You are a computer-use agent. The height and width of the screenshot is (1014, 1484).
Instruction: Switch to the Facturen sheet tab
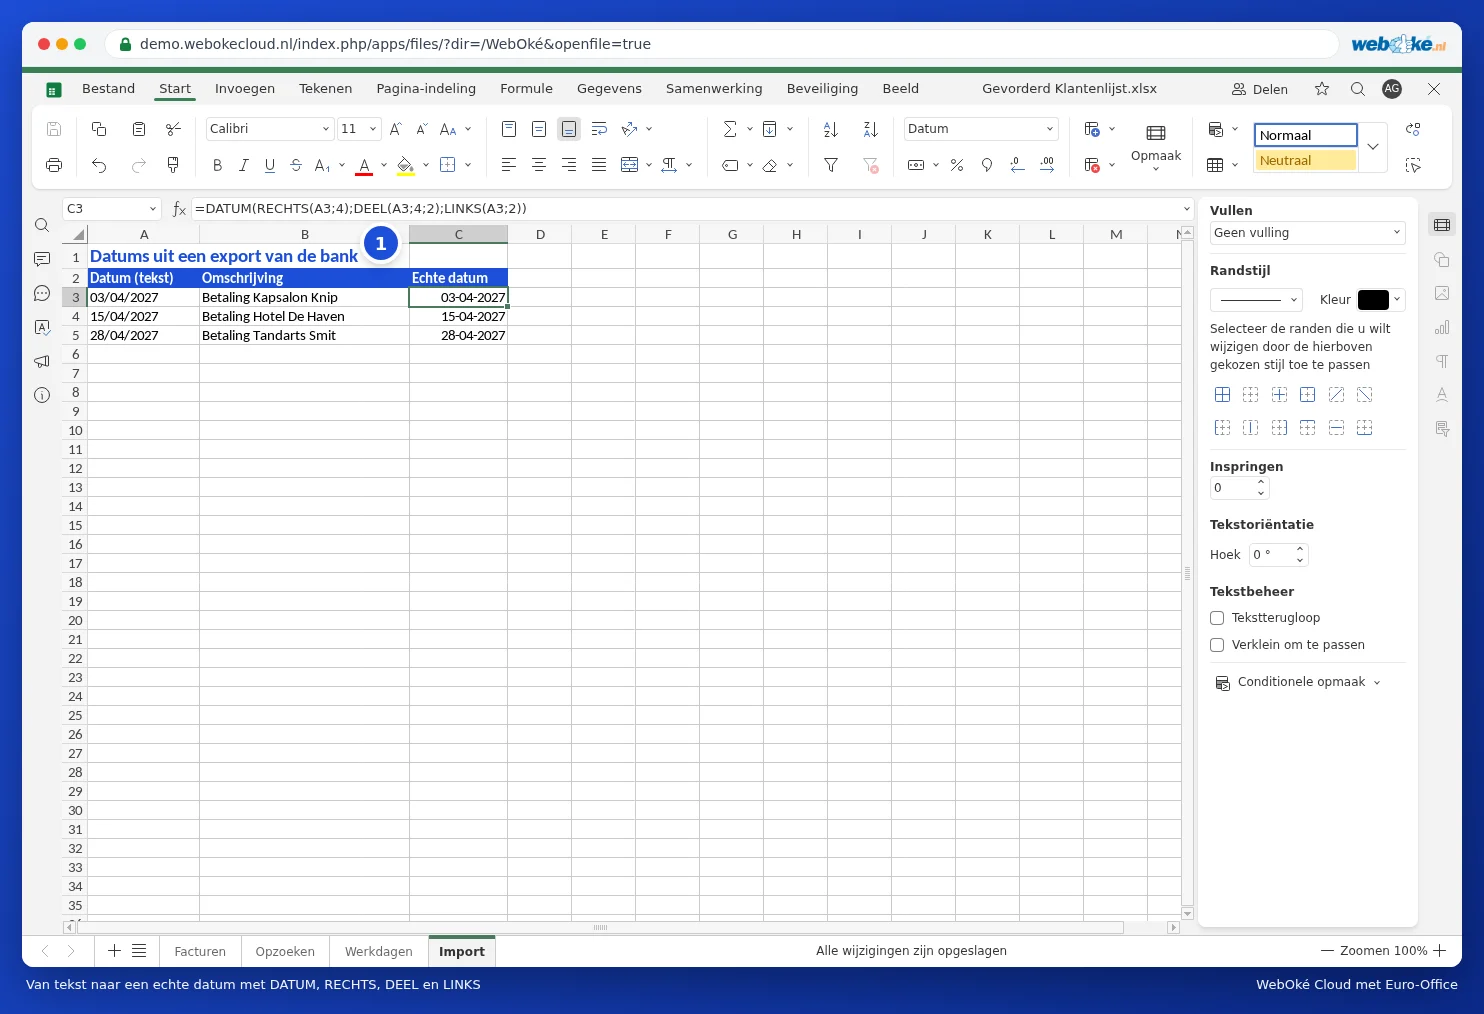tap(200, 952)
